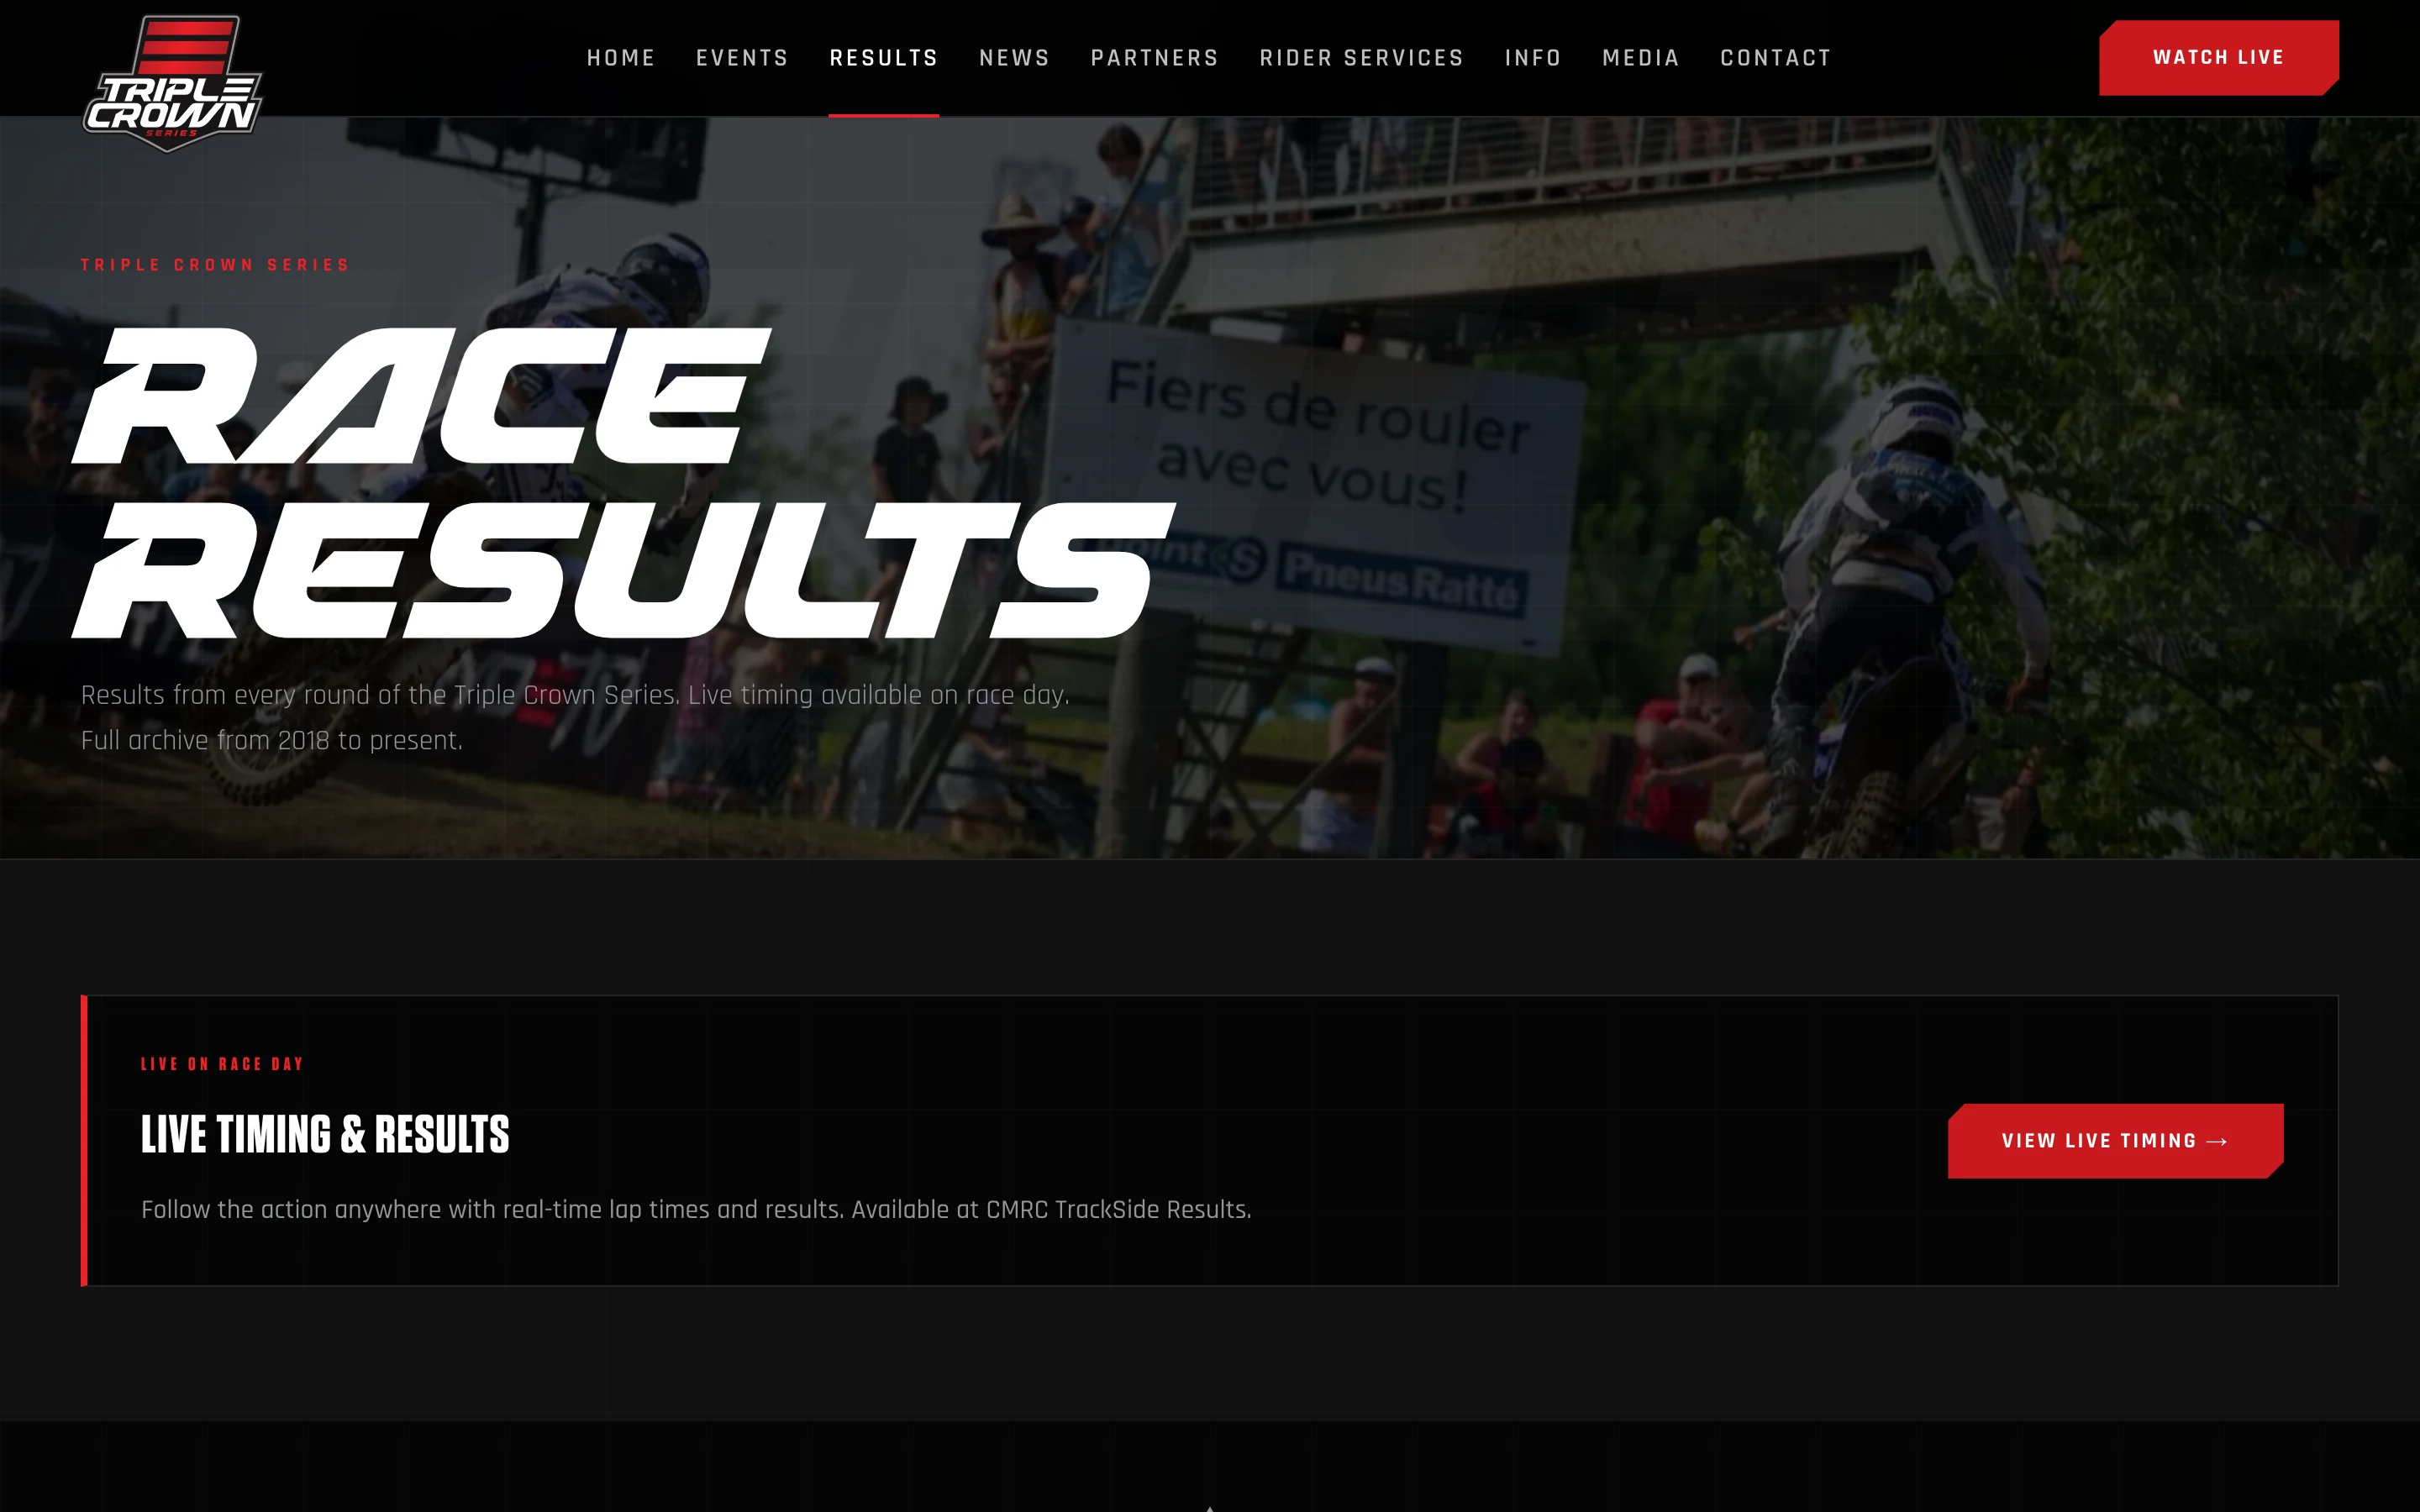
Task: Click the Live Timing & Results heading
Action: (x=325, y=1135)
